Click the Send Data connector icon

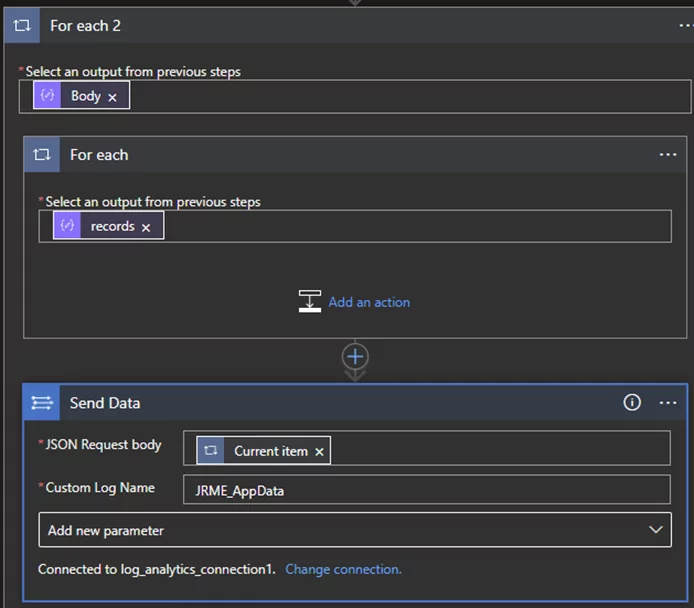pyautogui.click(x=42, y=403)
